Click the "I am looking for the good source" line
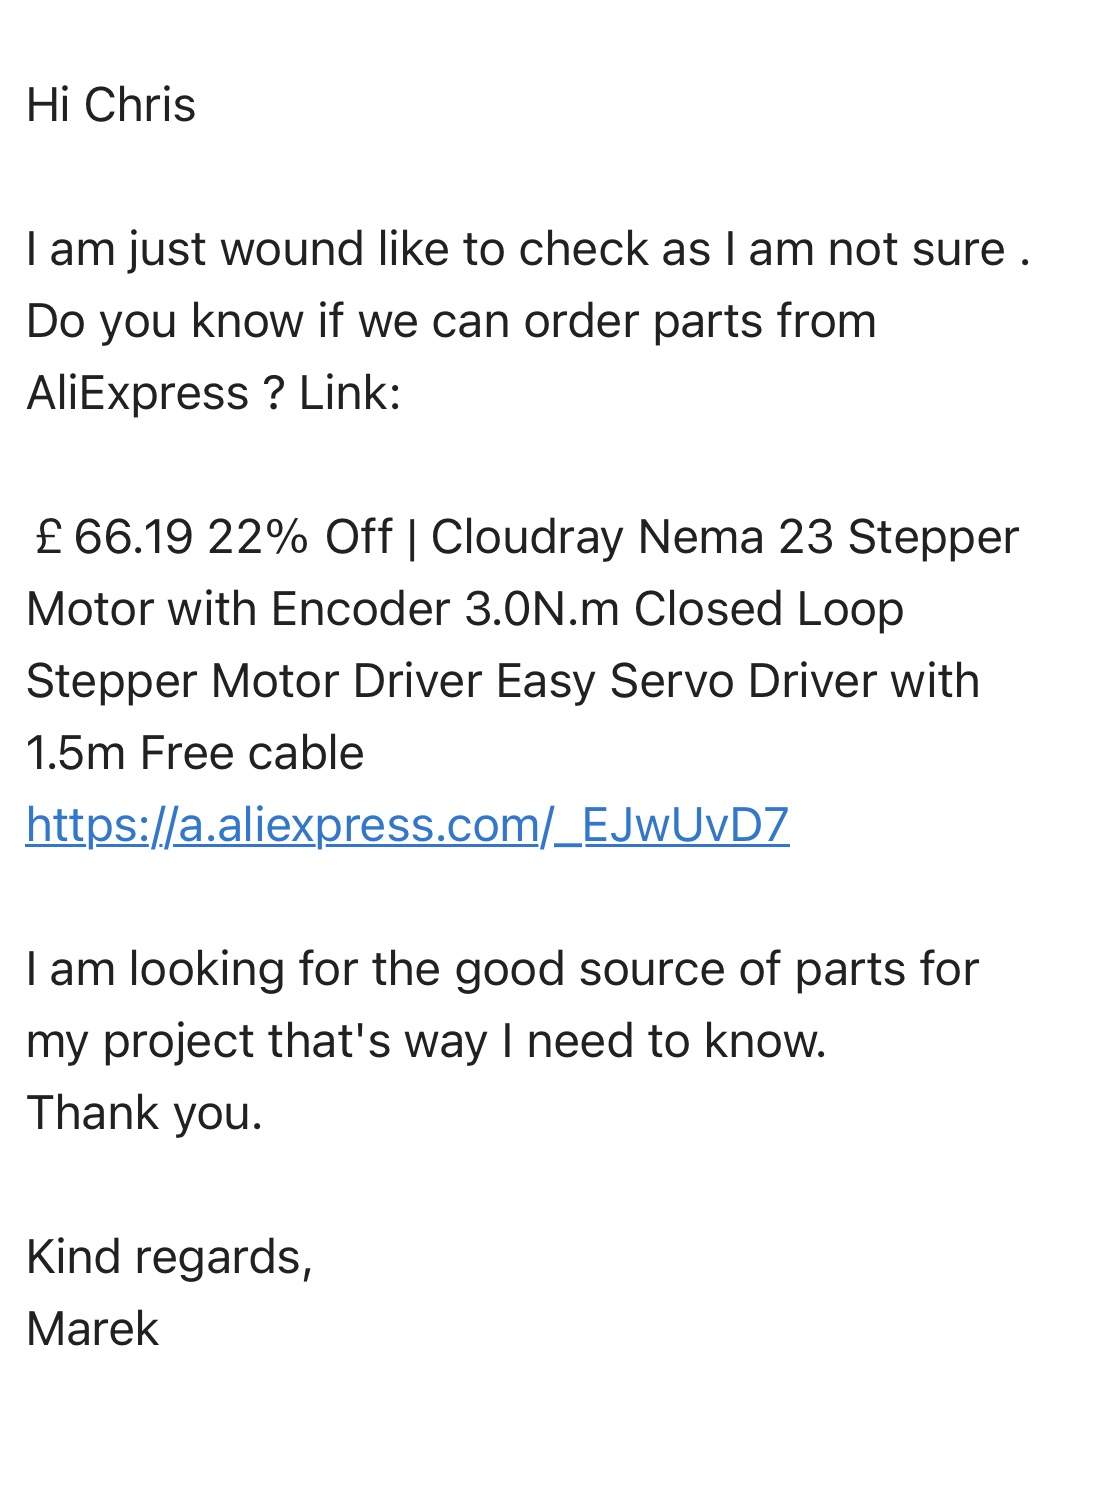 (502, 969)
